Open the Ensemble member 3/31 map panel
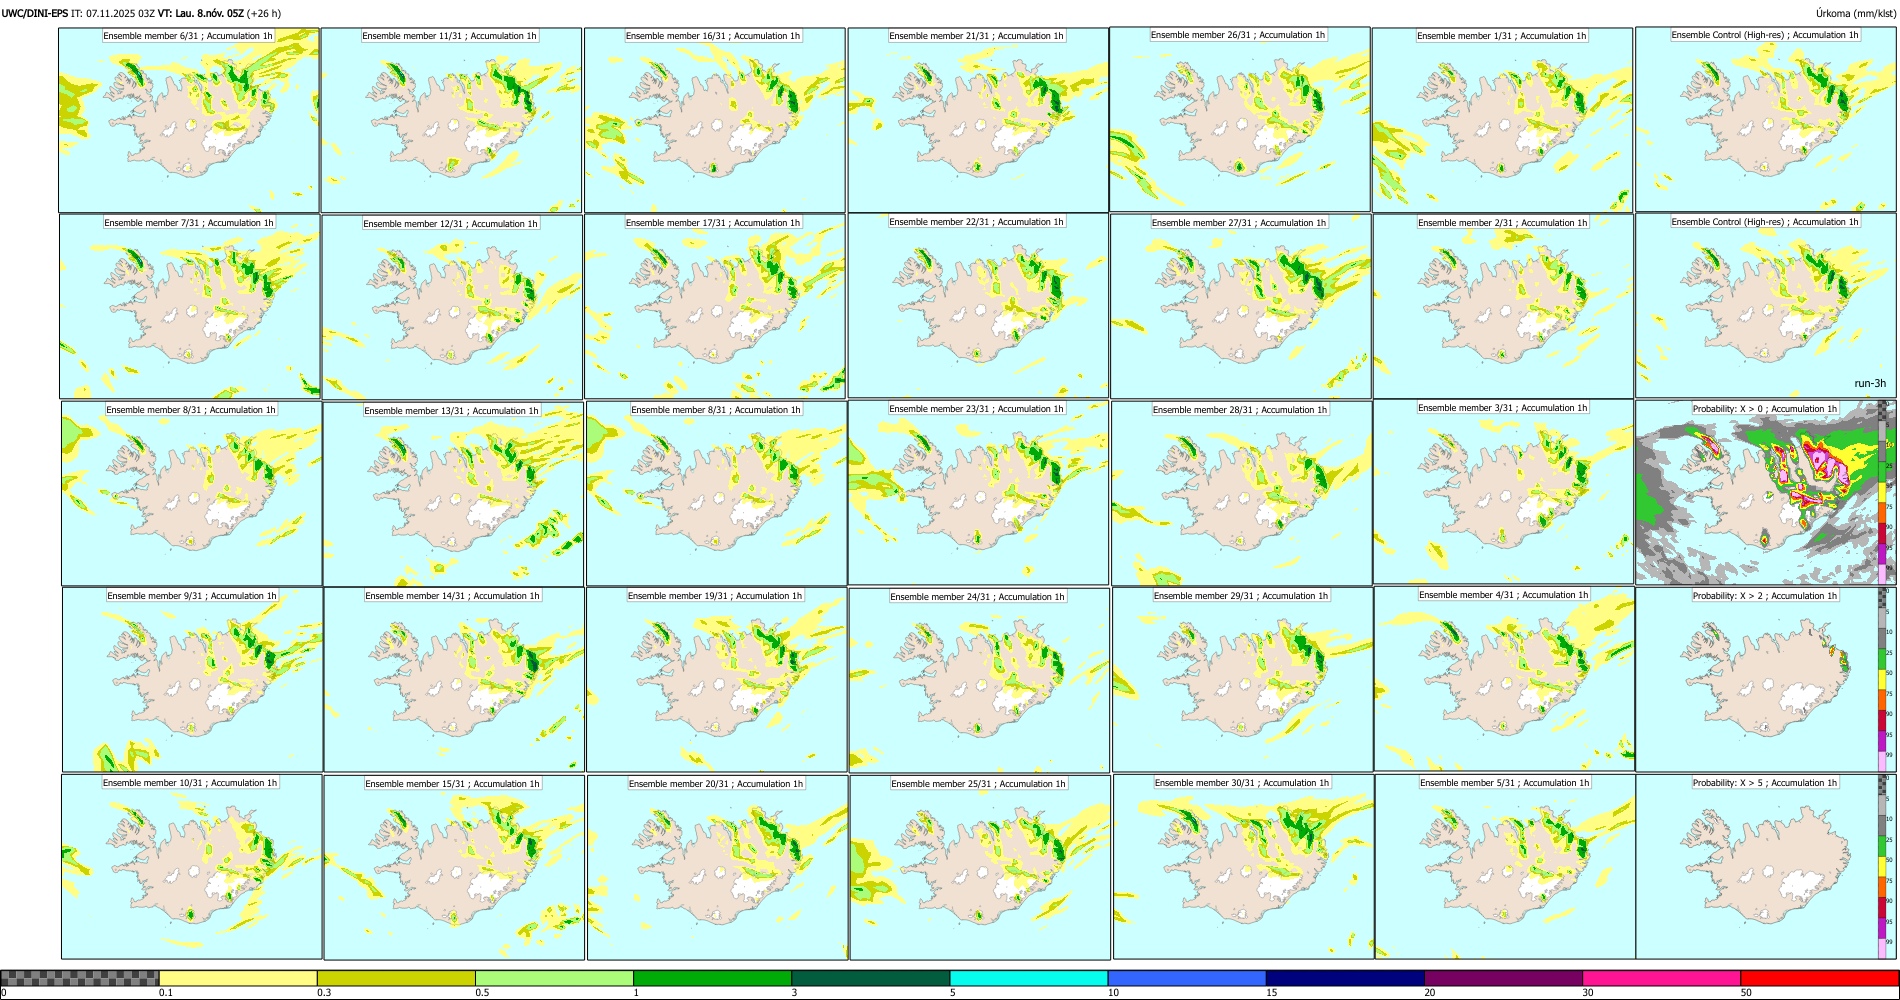 [1504, 492]
